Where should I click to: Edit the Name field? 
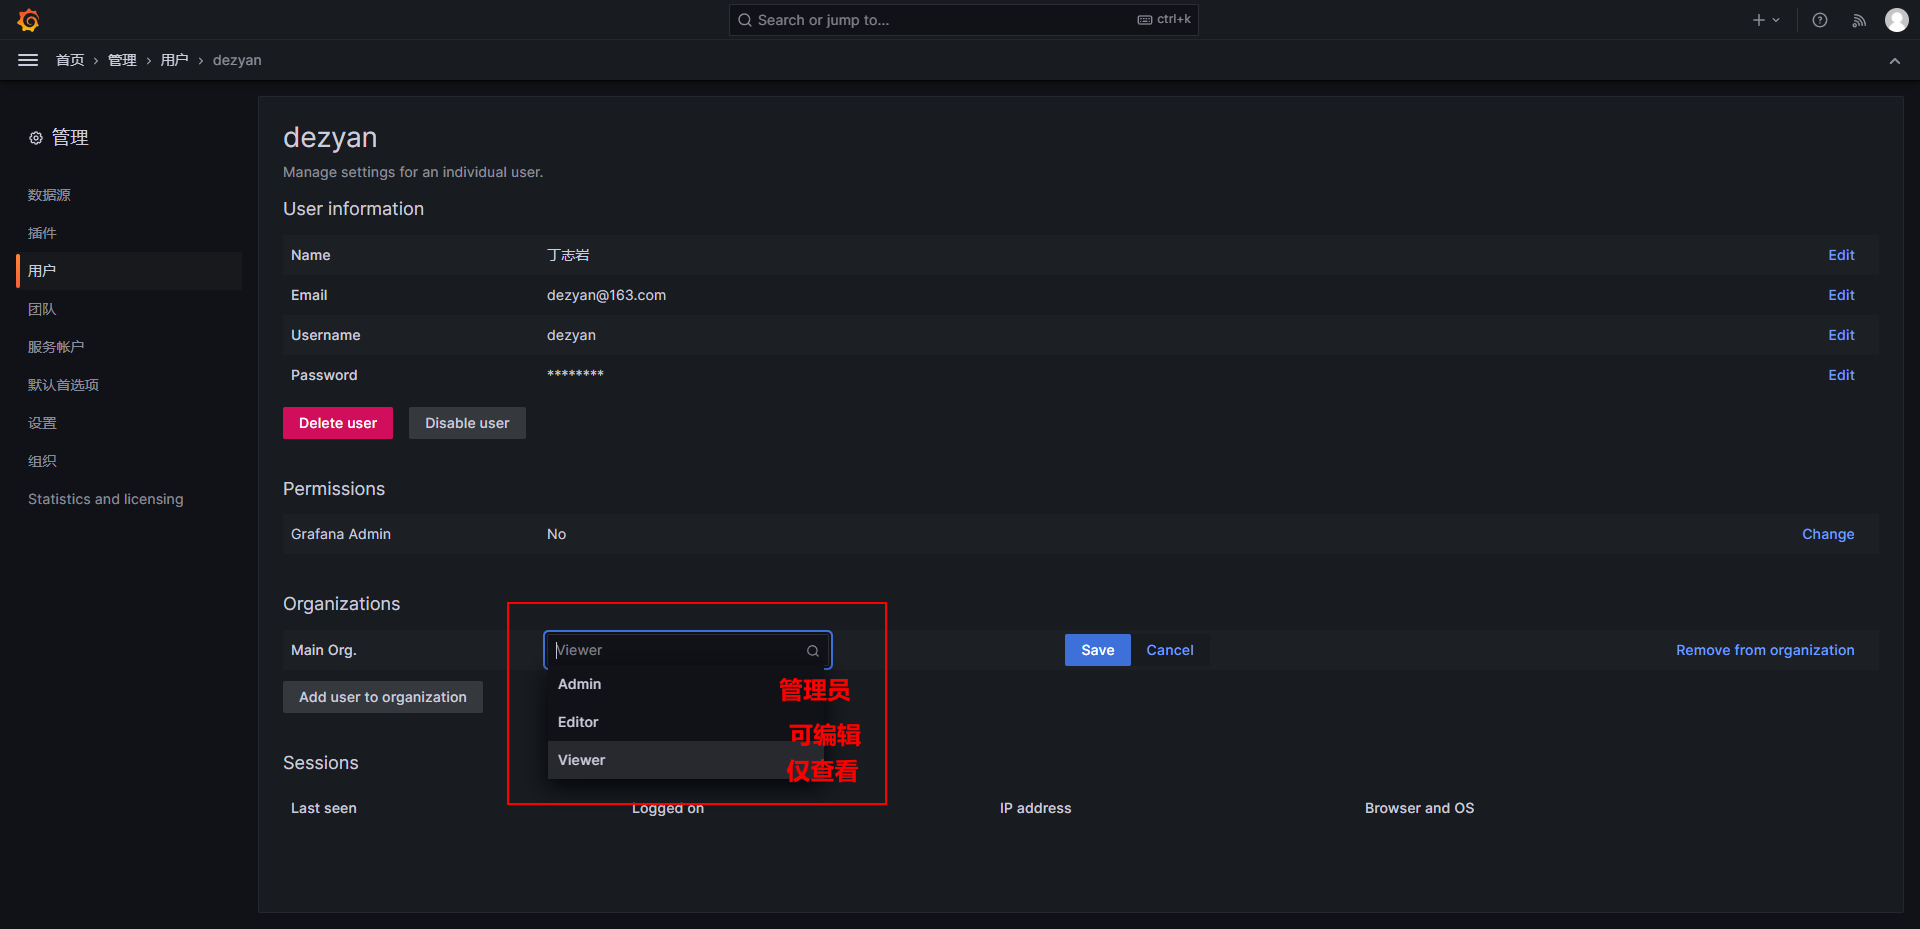1841,255
